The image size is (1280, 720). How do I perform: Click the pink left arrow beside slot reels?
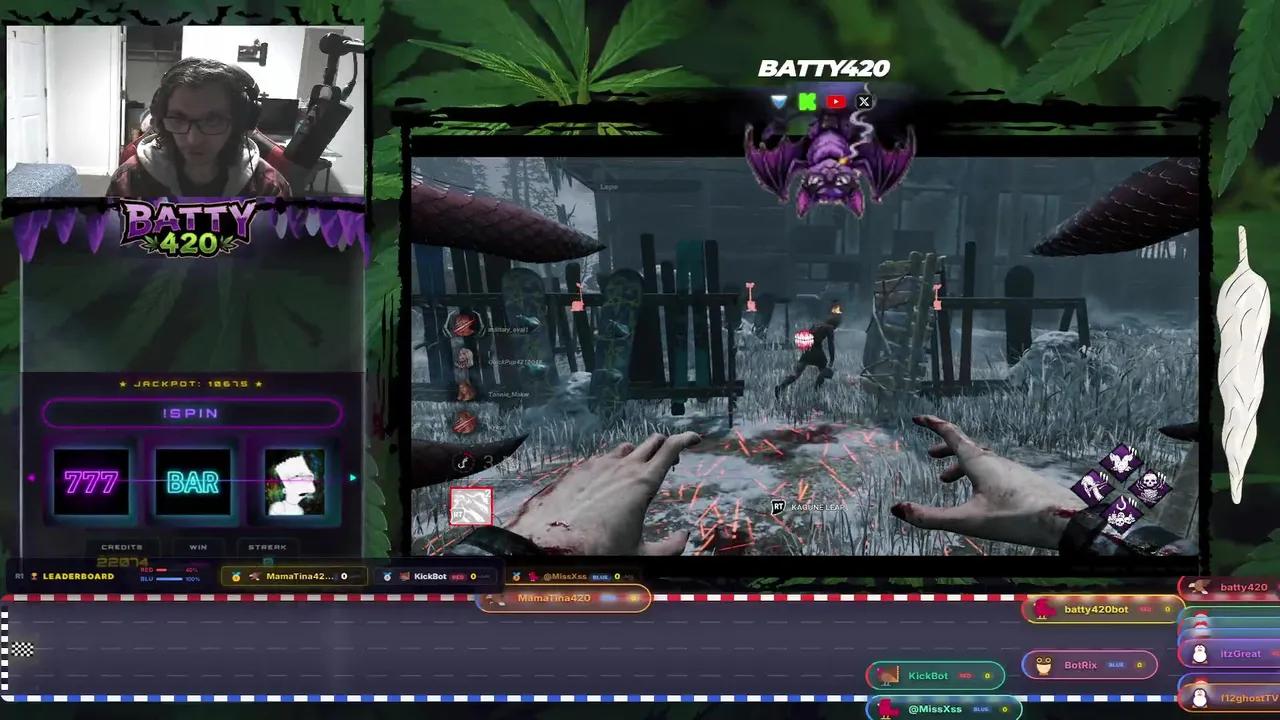click(x=31, y=478)
